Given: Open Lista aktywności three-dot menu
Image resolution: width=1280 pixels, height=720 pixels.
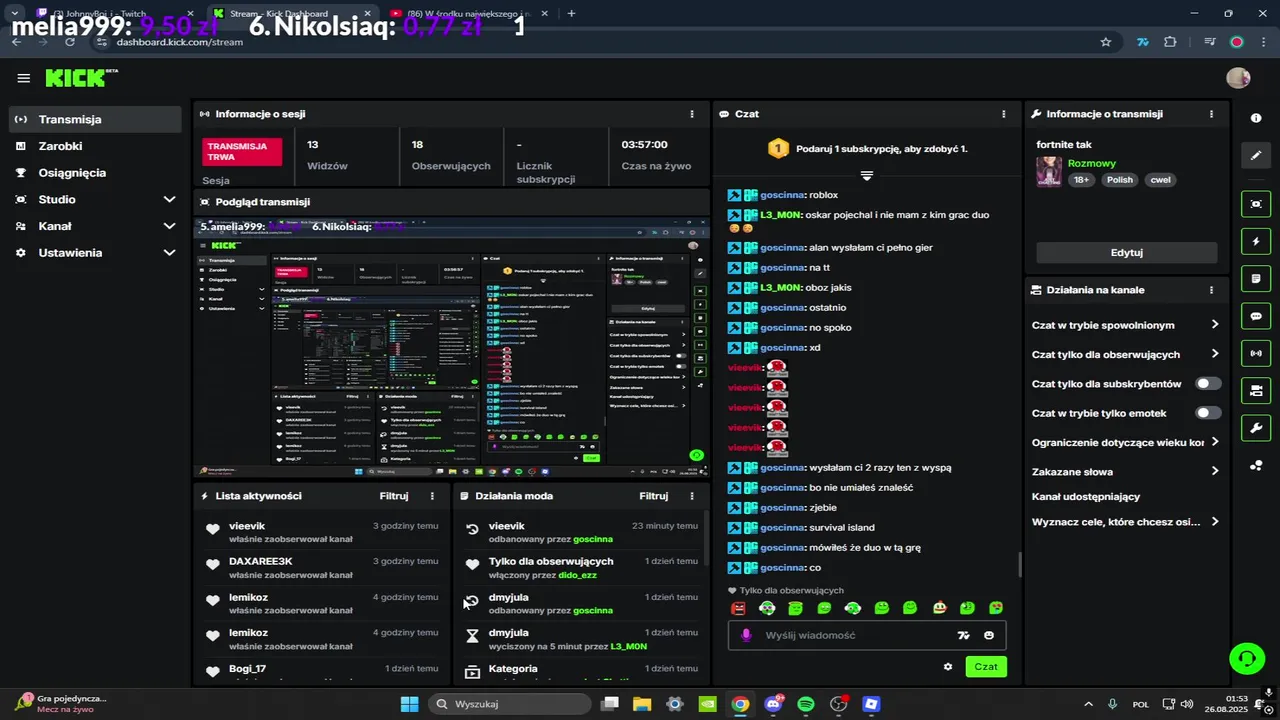Looking at the screenshot, I should click(x=432, y=496).
